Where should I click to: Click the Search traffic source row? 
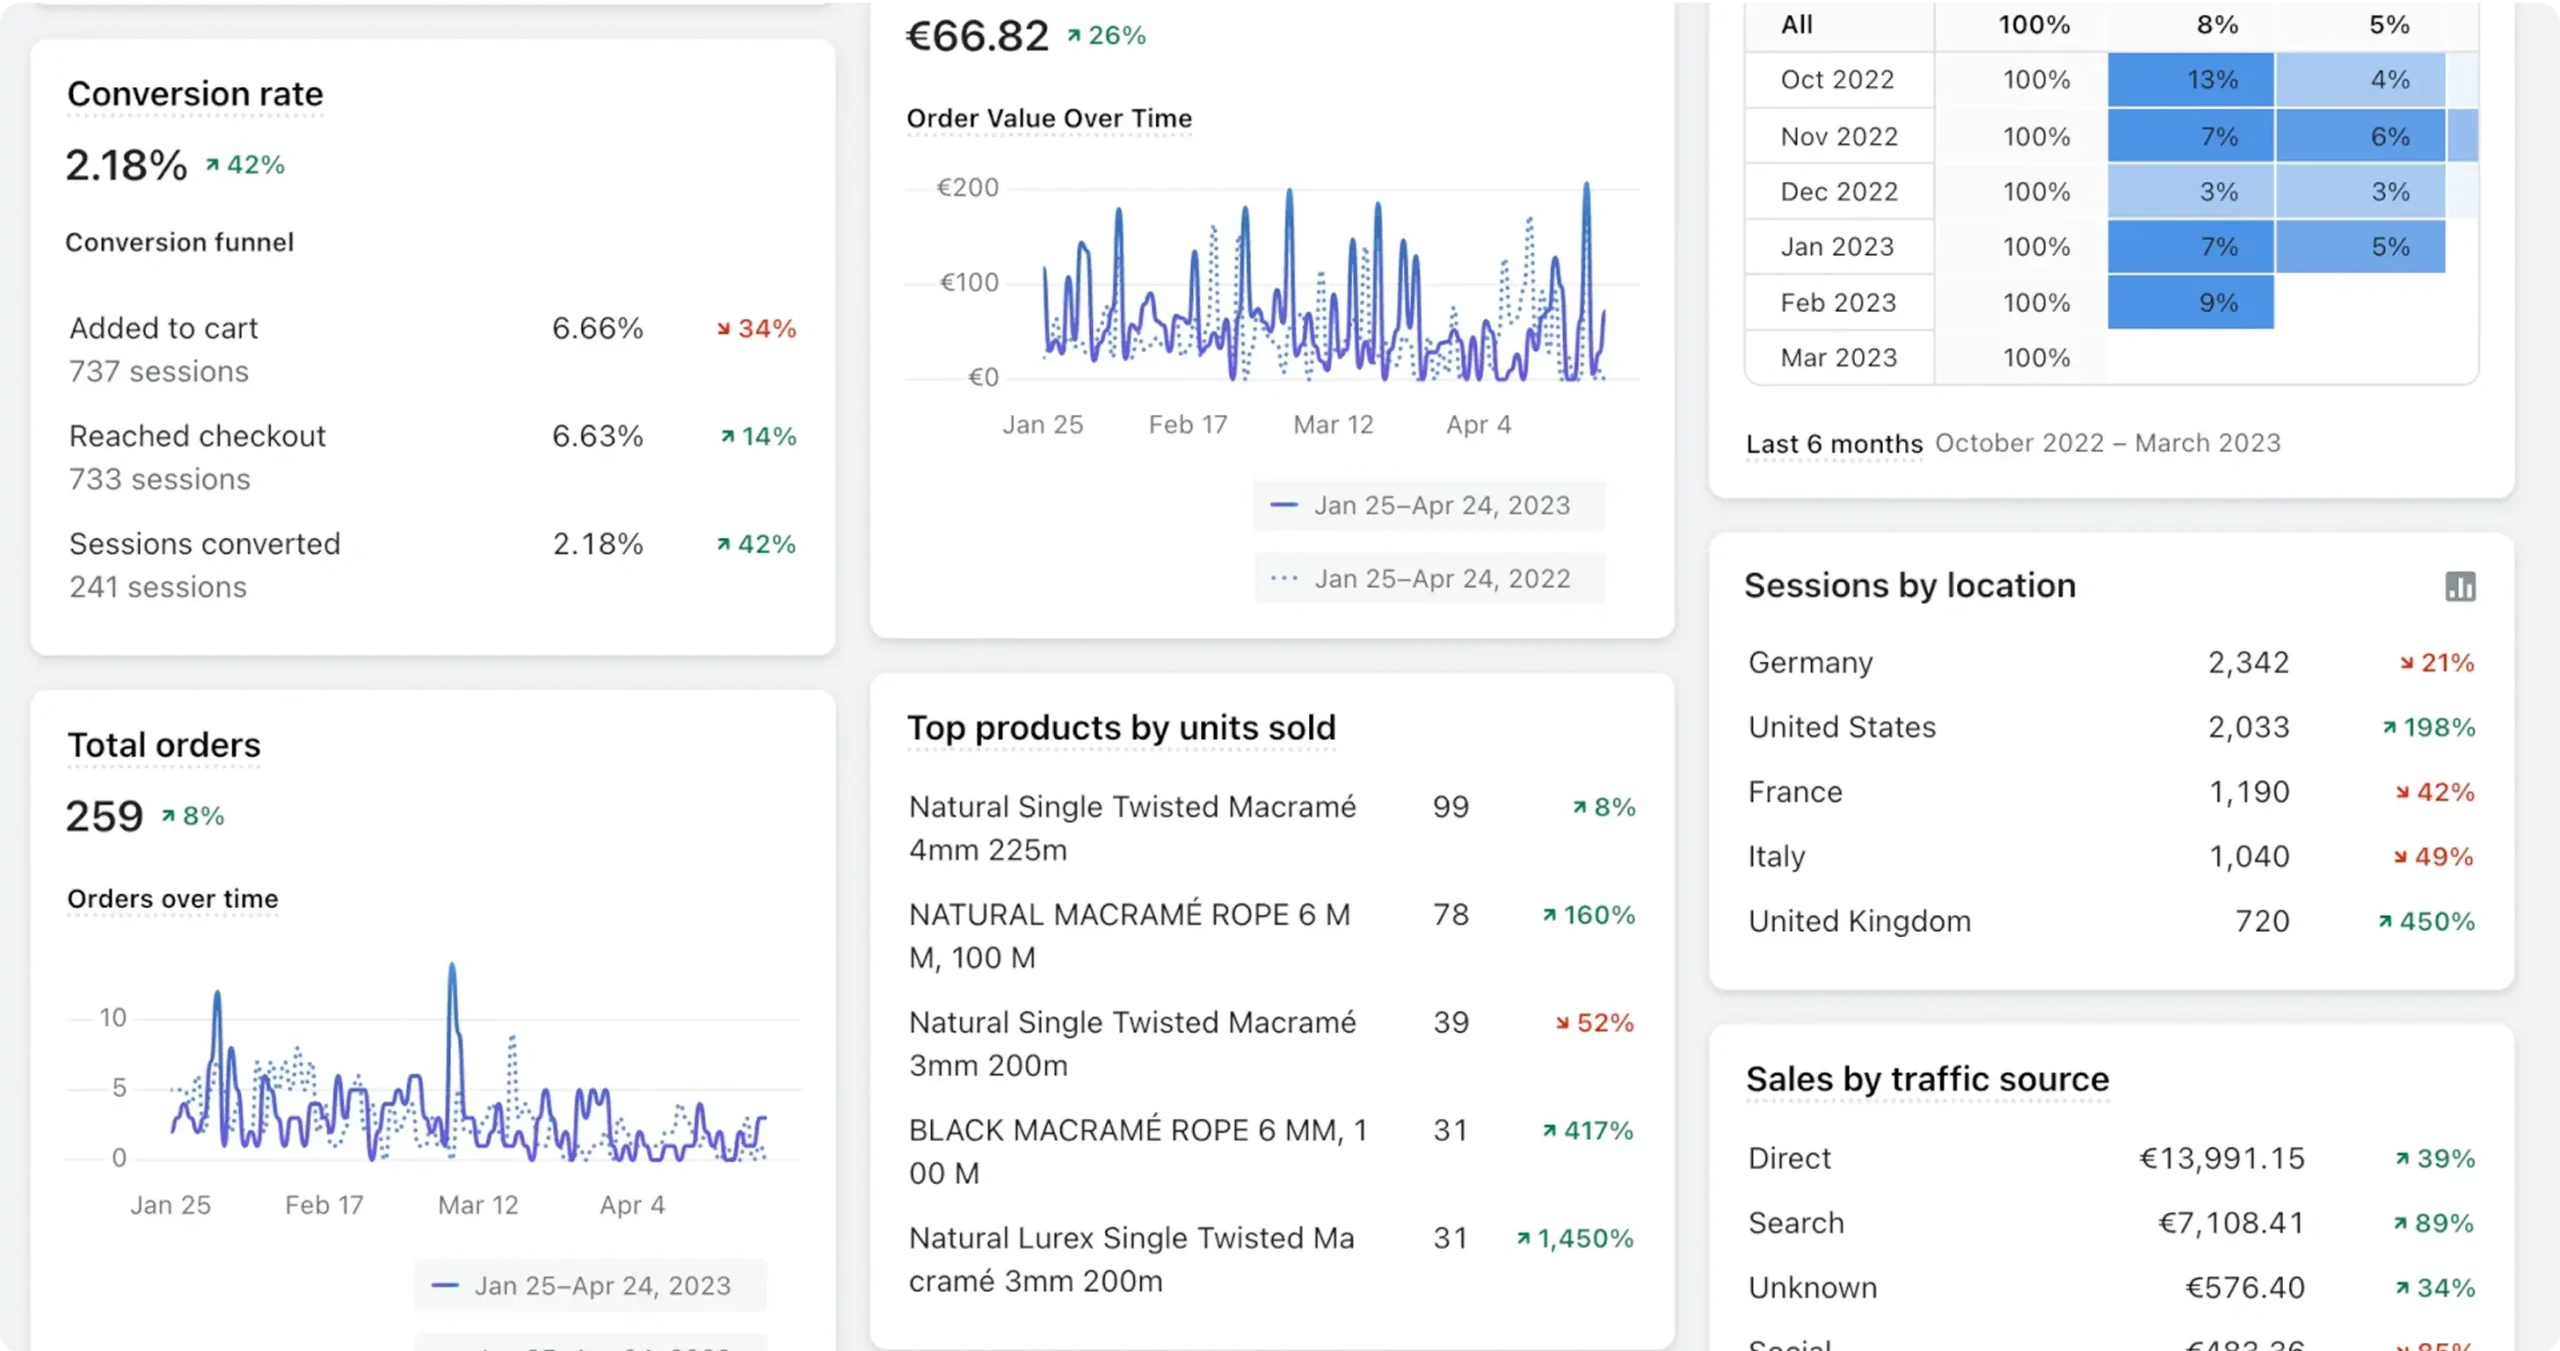(2111, 1224)
